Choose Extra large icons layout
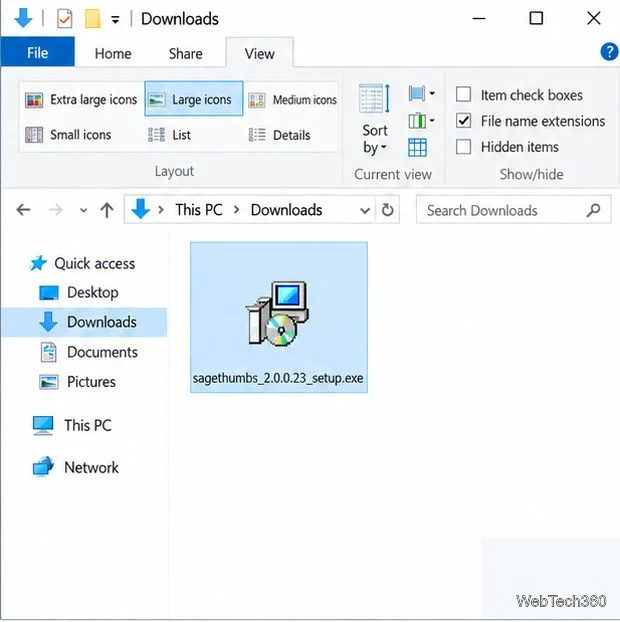Viewport: 620px width, 622px height. 81,100
